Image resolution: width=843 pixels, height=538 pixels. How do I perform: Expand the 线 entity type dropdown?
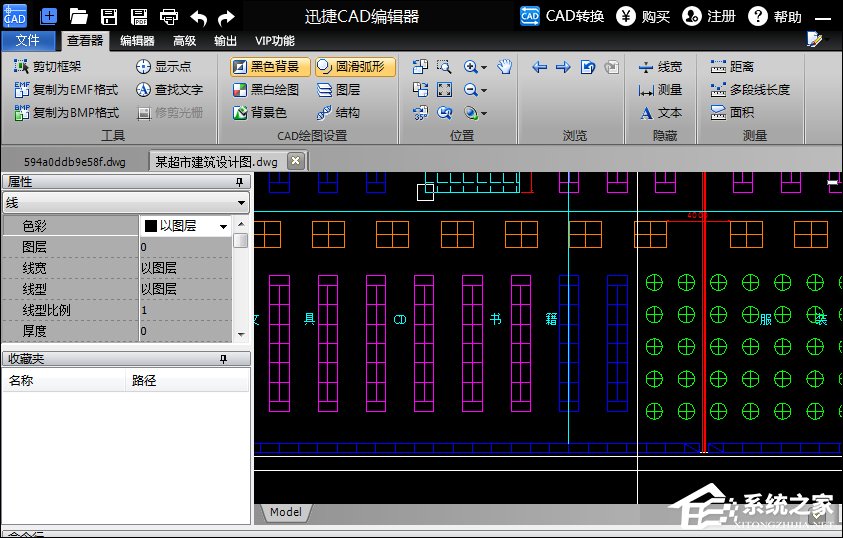[x=241, y=203]
